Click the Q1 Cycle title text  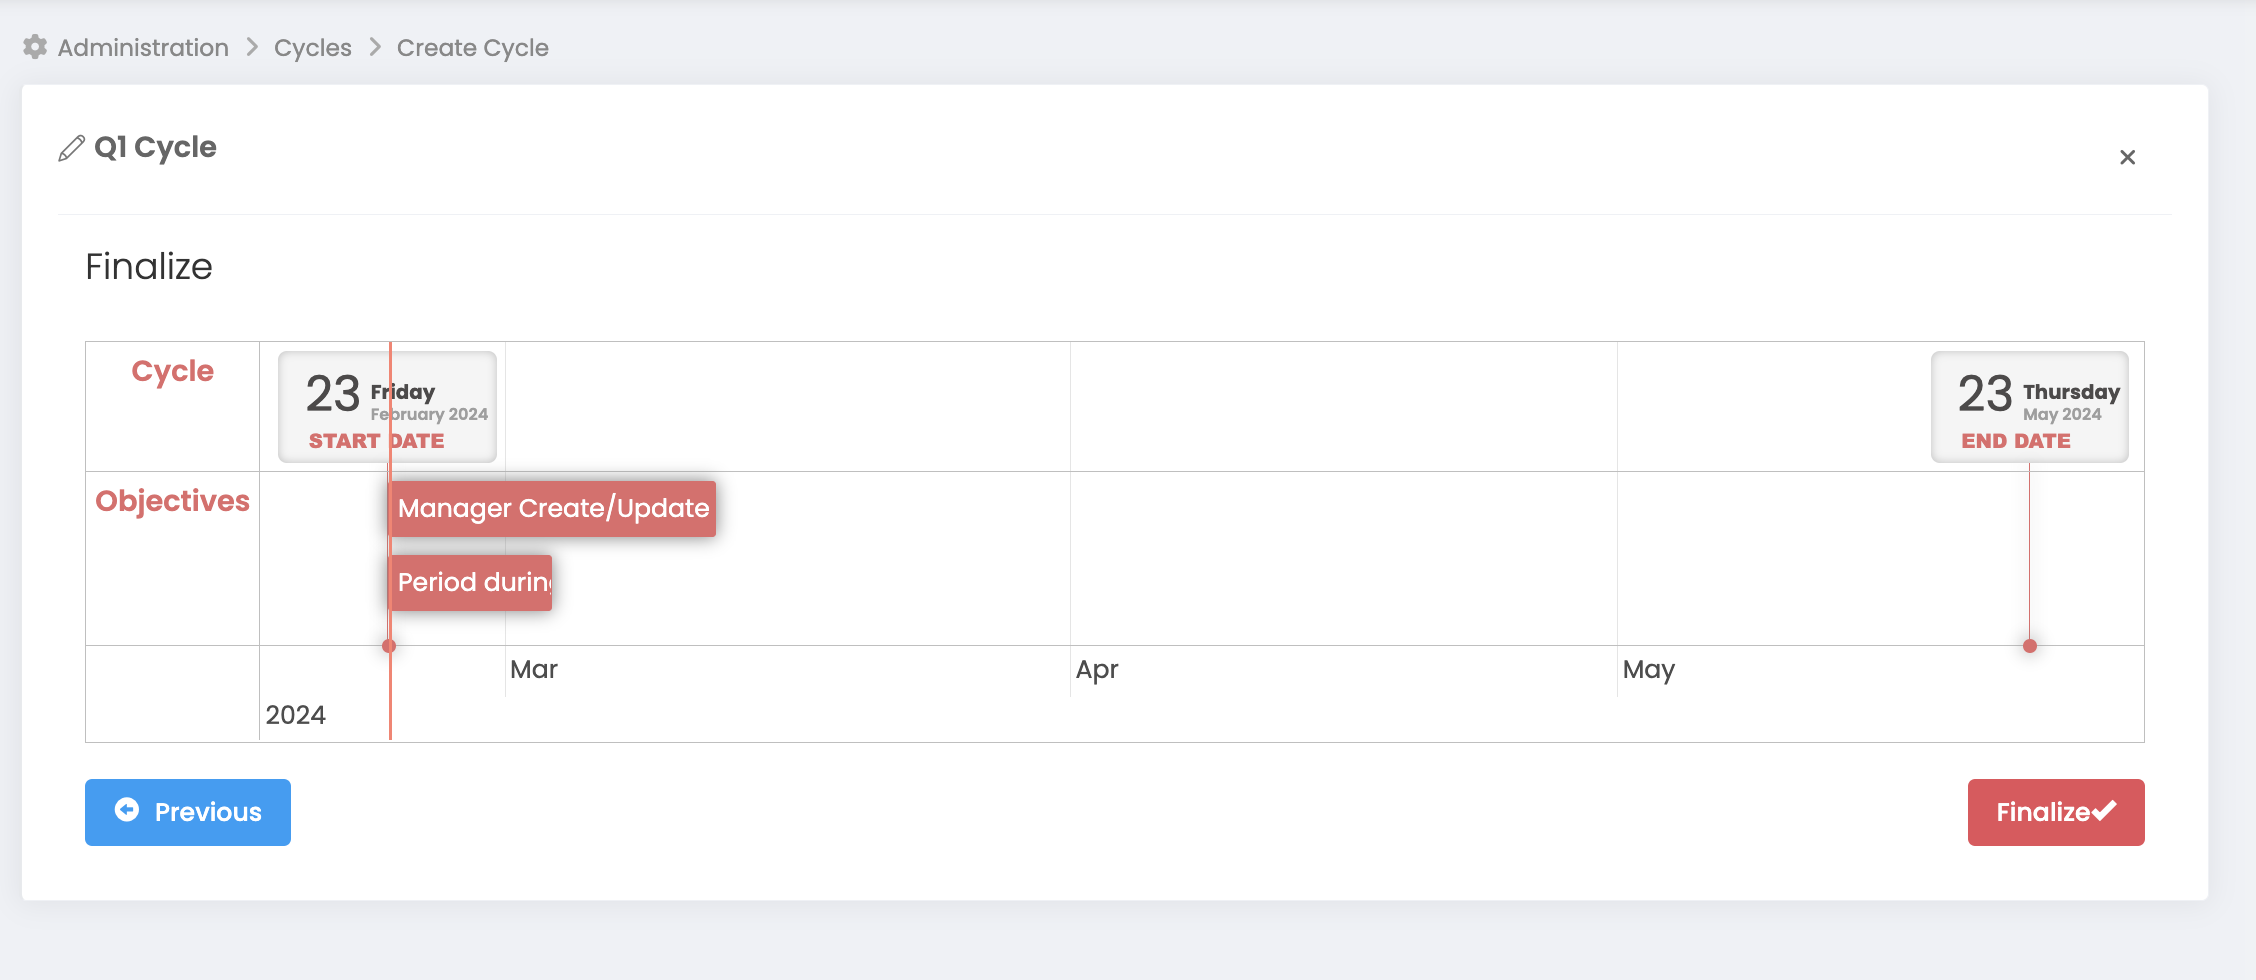pos(155,147)
